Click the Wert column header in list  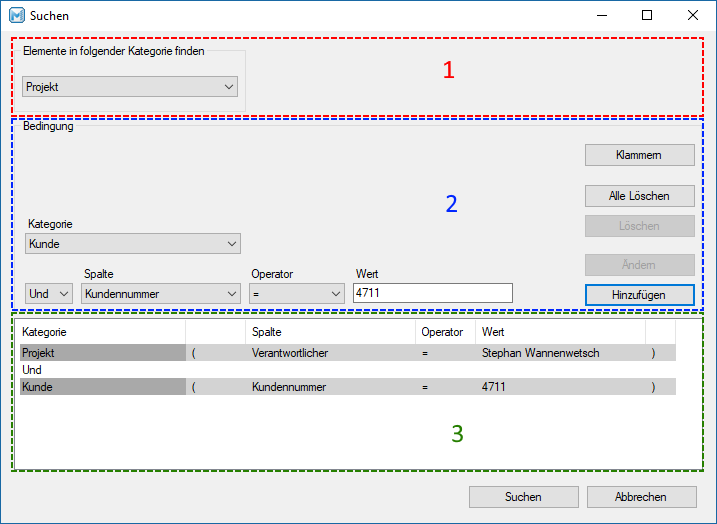coord(560,332)
